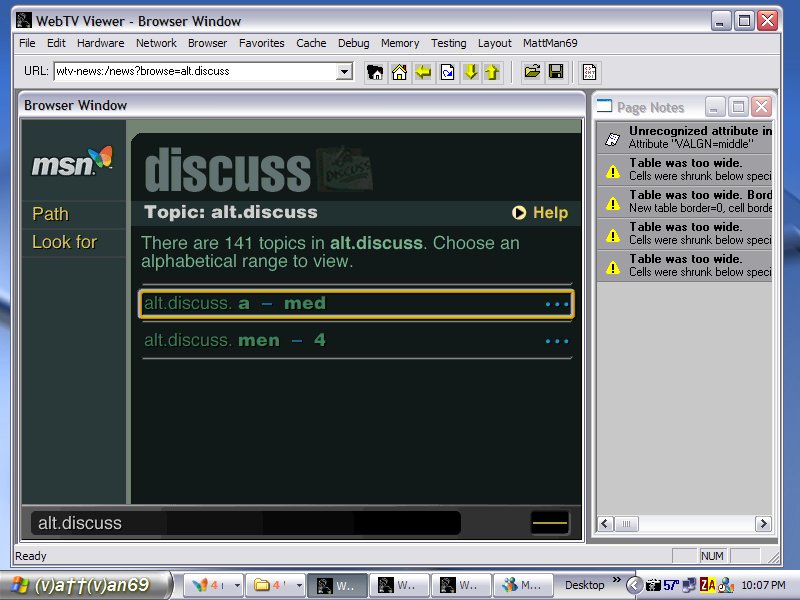Click the 57° weather tray icon

670,585
